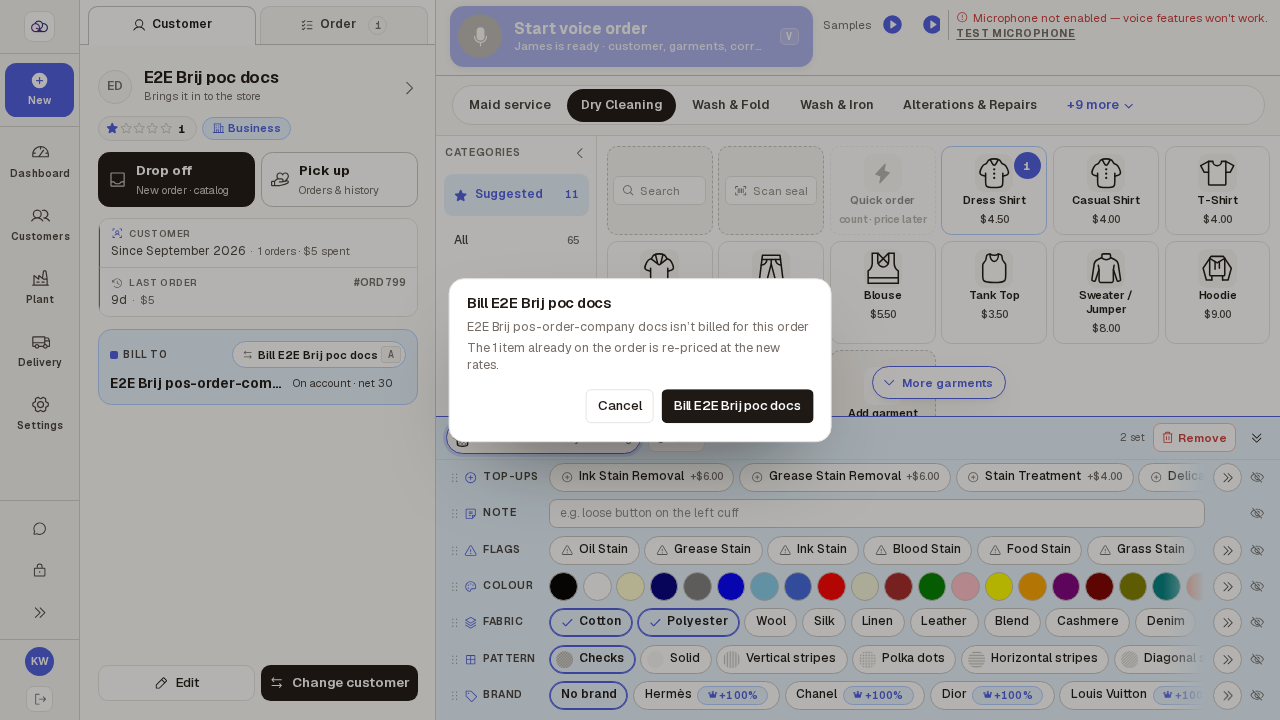Click the Start voice order microphone
This screenshot has height=720, width=1280.
click(x=480, y=36)
